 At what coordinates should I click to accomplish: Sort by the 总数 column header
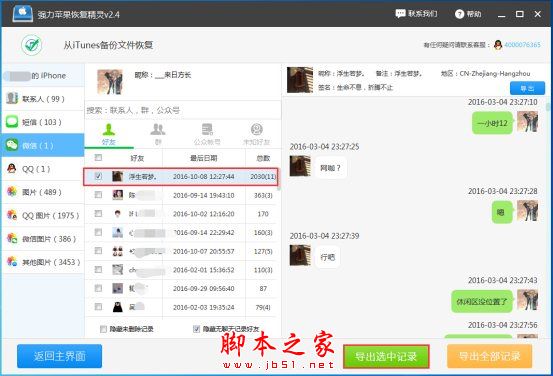tap(263, 158)
